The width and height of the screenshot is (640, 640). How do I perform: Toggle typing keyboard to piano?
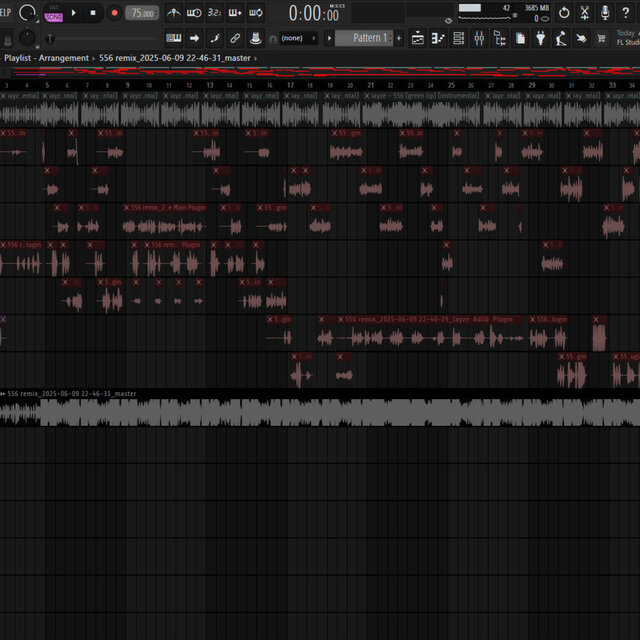[173, 38]
